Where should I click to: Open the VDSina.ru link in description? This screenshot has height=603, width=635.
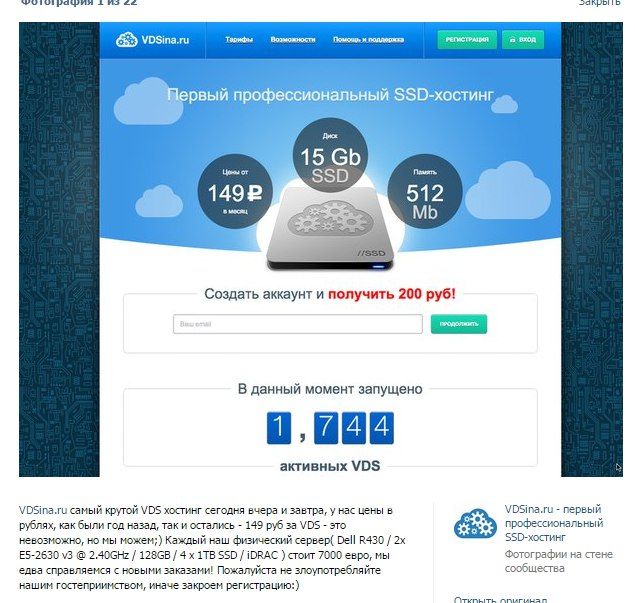pos(43,510)
